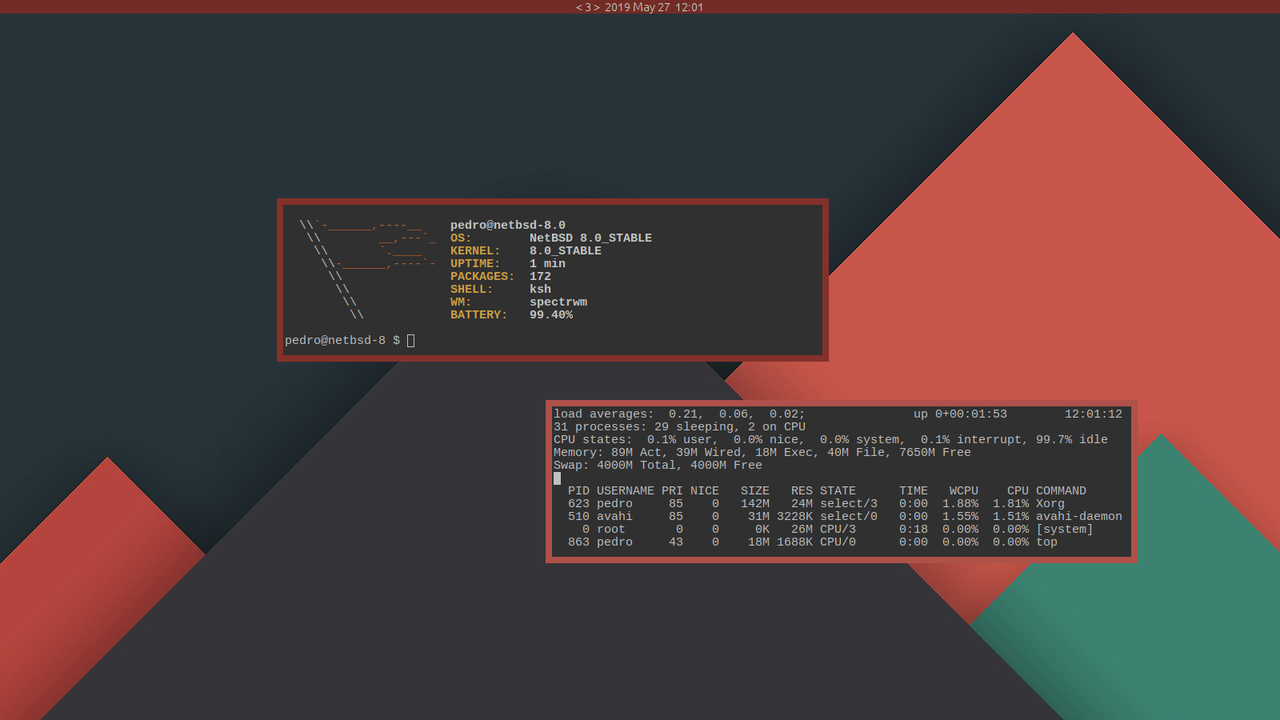Screen dimensions: 1280x720
Task: Click the date '2019 May 27' in status bar
Action: pyautogui.click(x=637, y=7)
